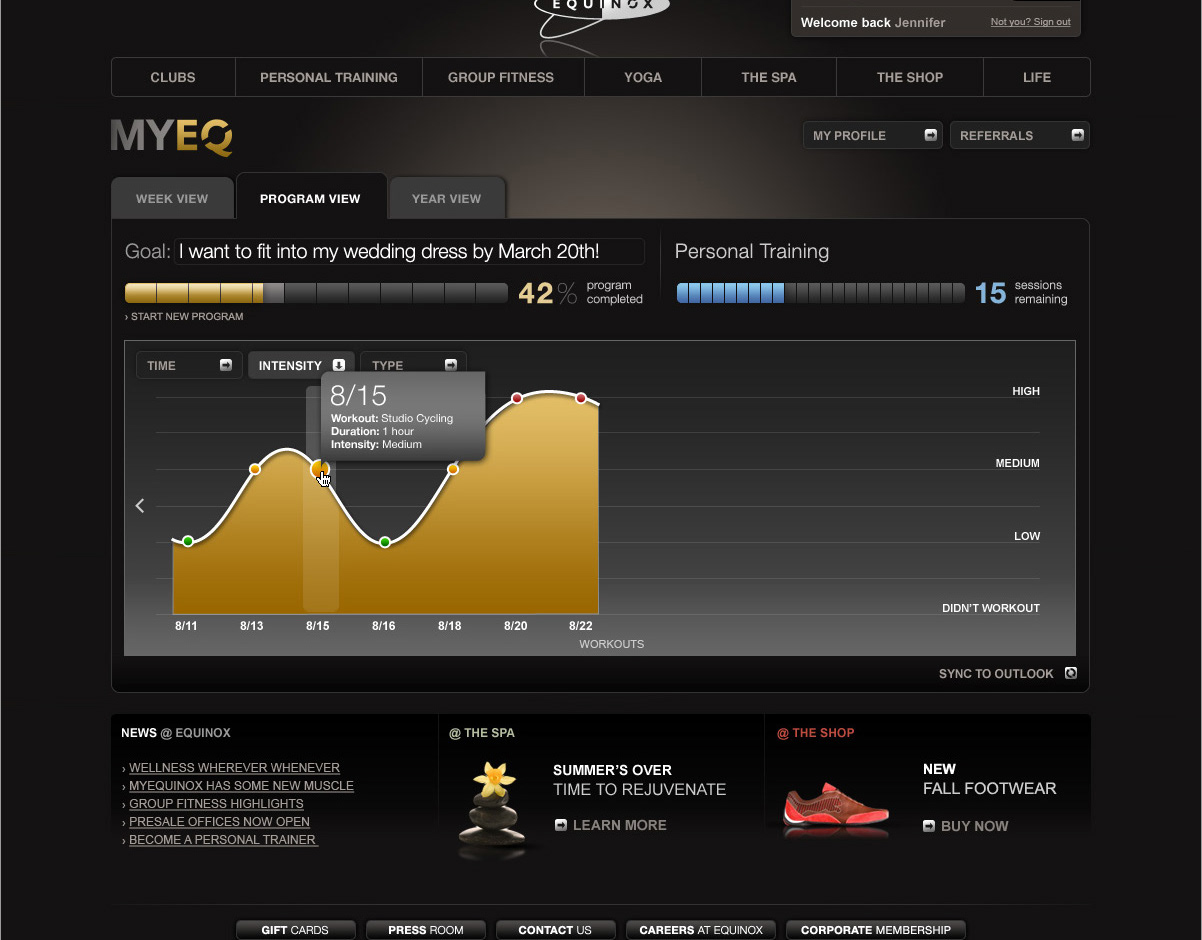The image size is (1202, 940).
Task: Open the Clubs menu
Action: coord(173,77)
